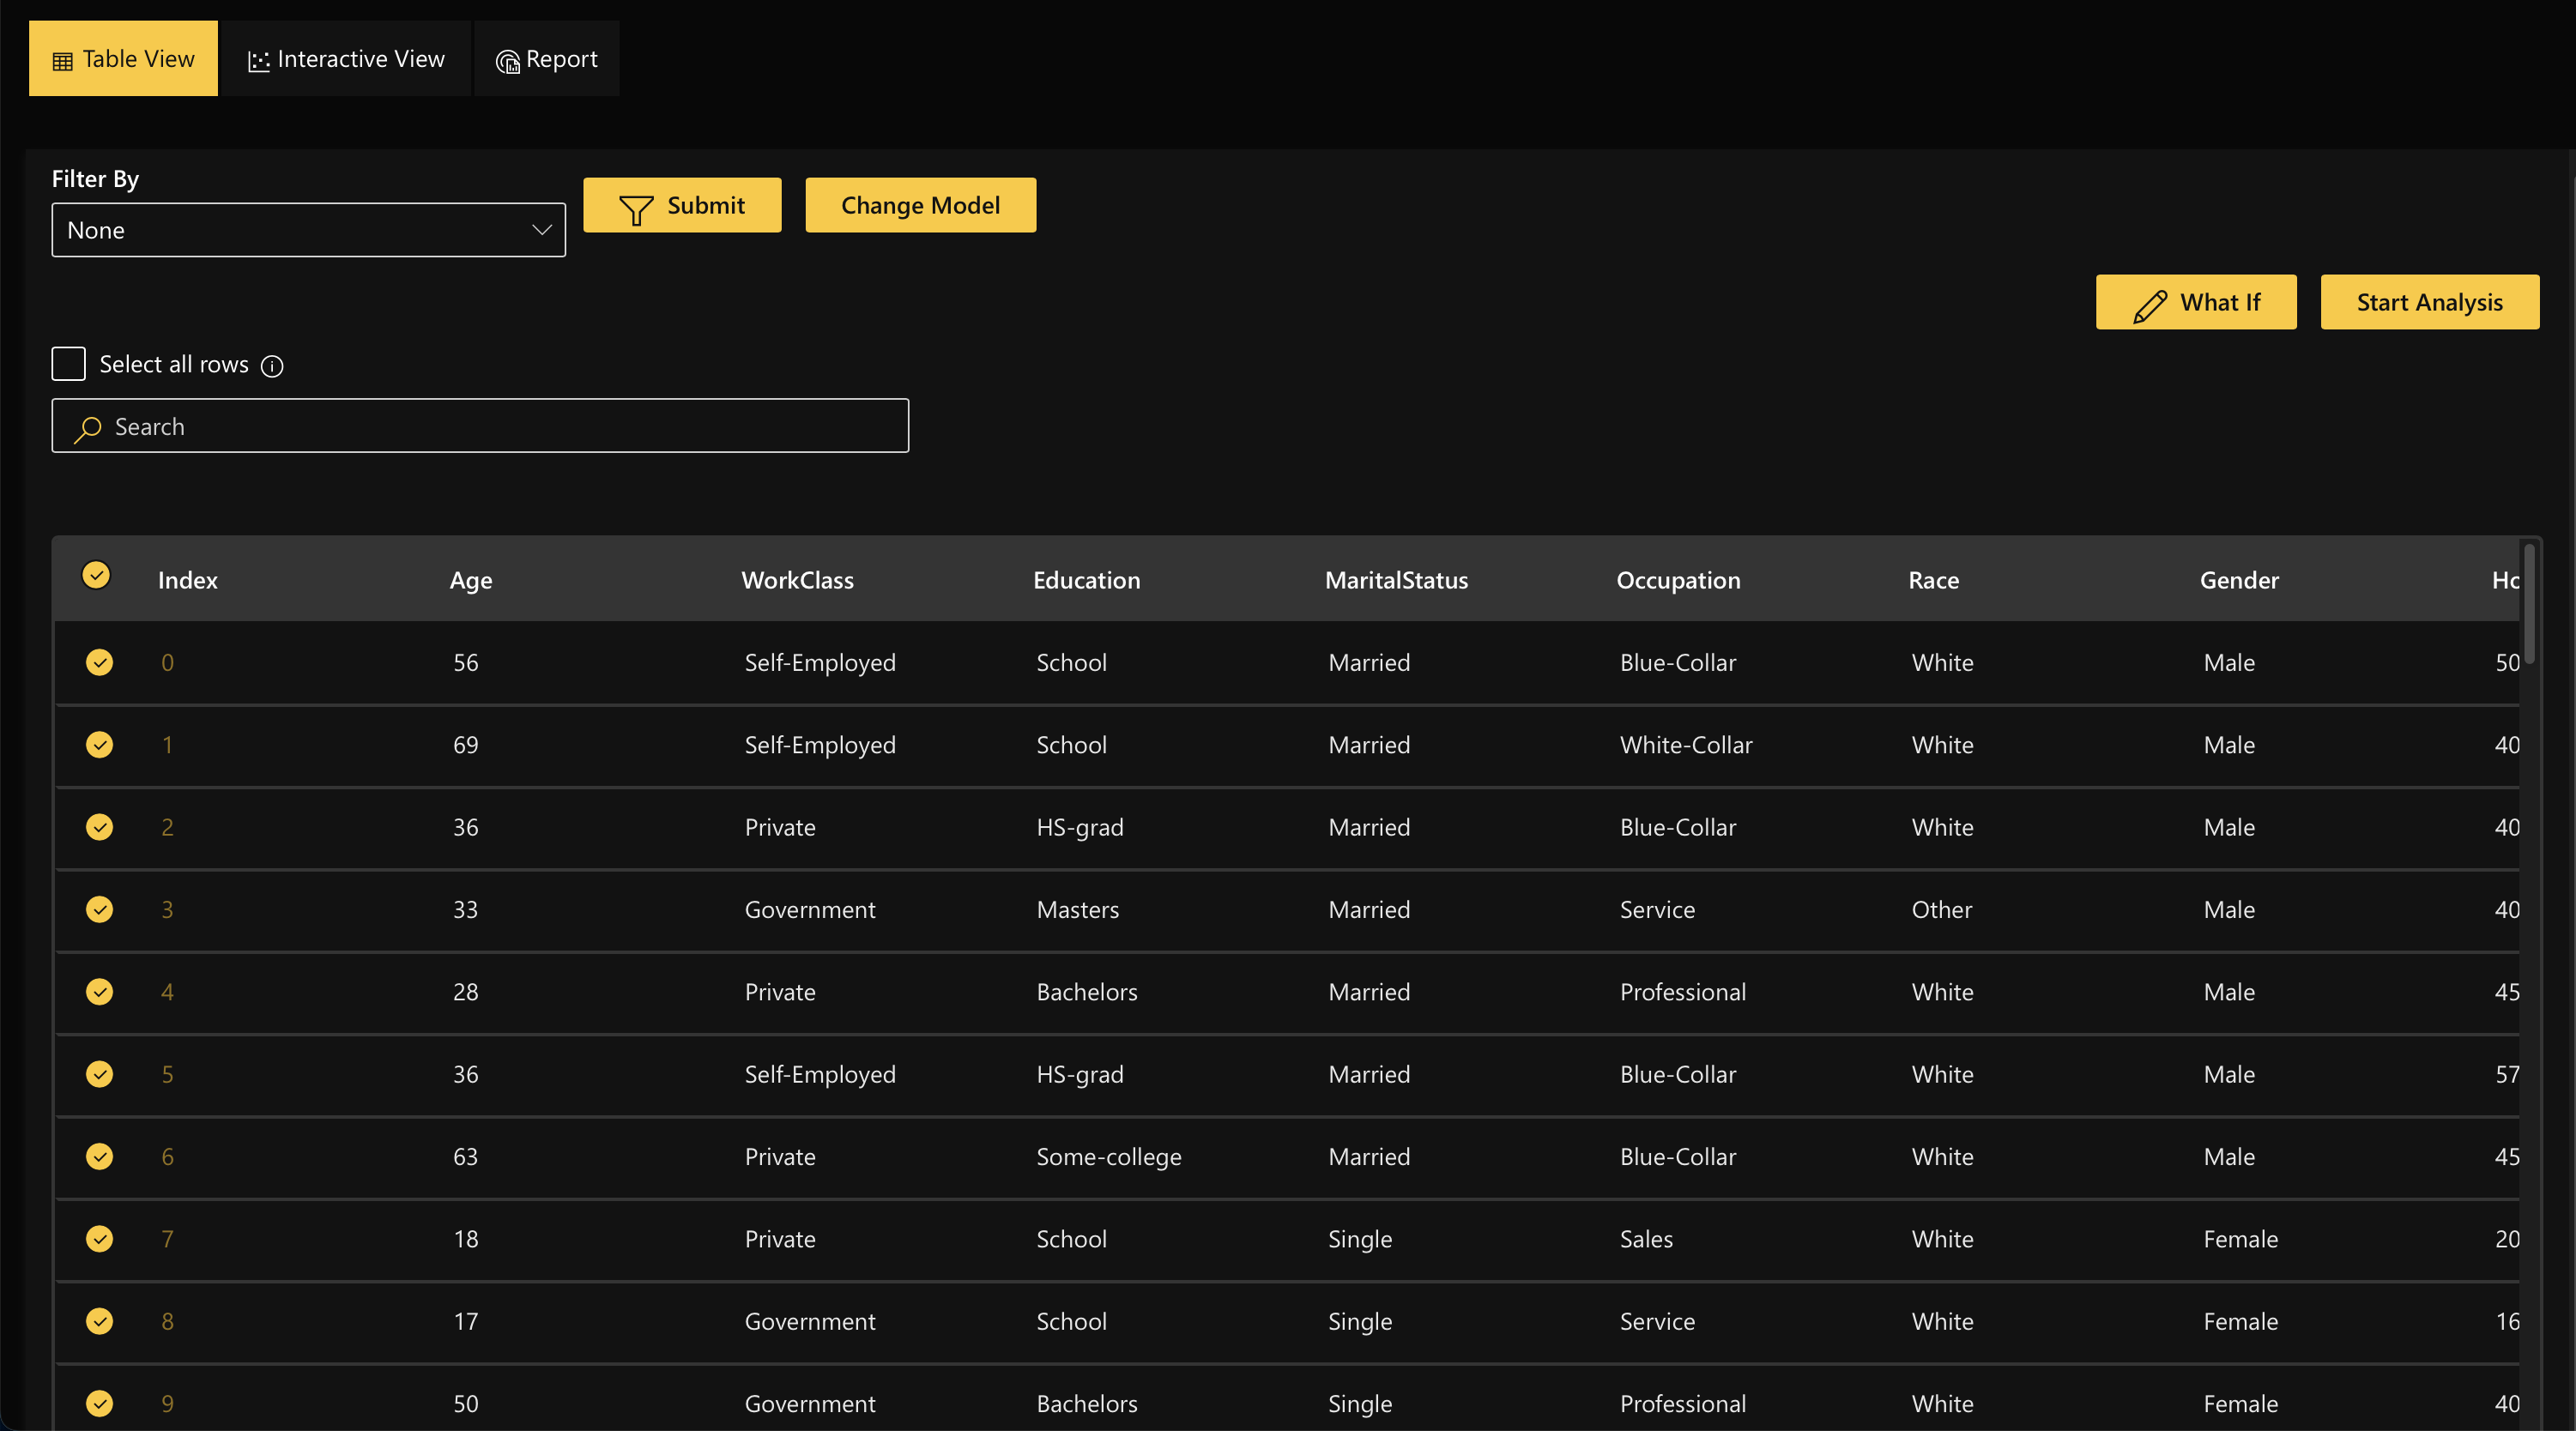Click the scatter chart icon on Interactive View
The width and height of the screenshot is (2576, 1431).
pos(258,61)
